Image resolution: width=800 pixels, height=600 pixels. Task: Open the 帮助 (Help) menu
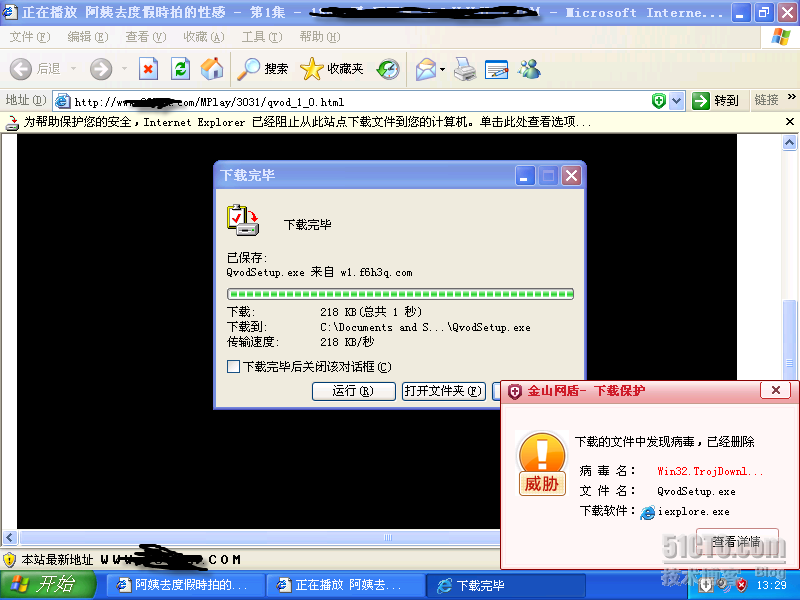[320, 37]
